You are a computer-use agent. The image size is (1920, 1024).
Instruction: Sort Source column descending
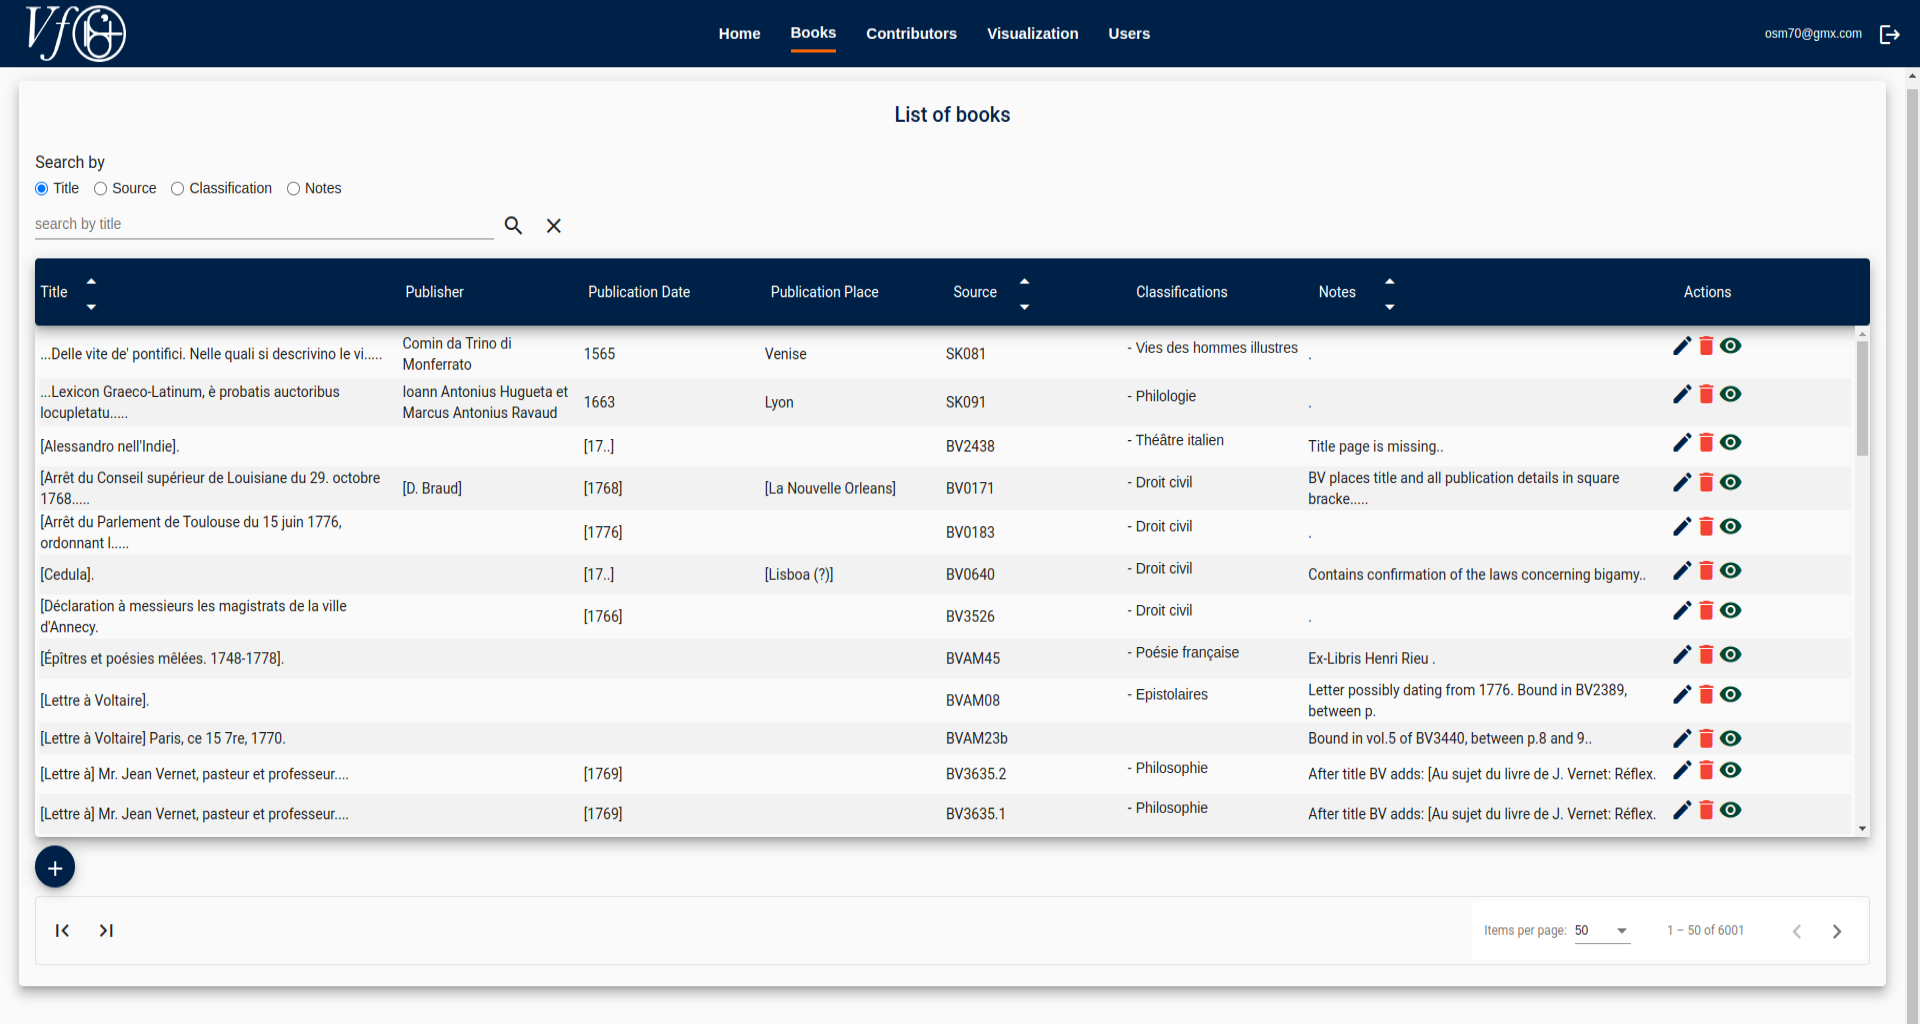[1024, 307]
